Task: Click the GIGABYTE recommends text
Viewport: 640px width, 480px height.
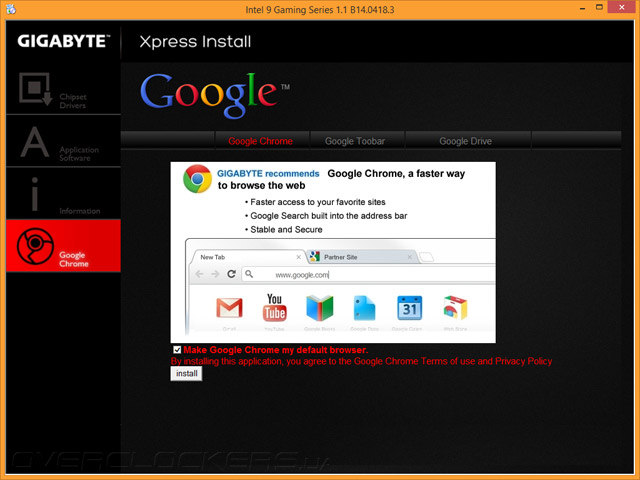Action: [268, 173]
